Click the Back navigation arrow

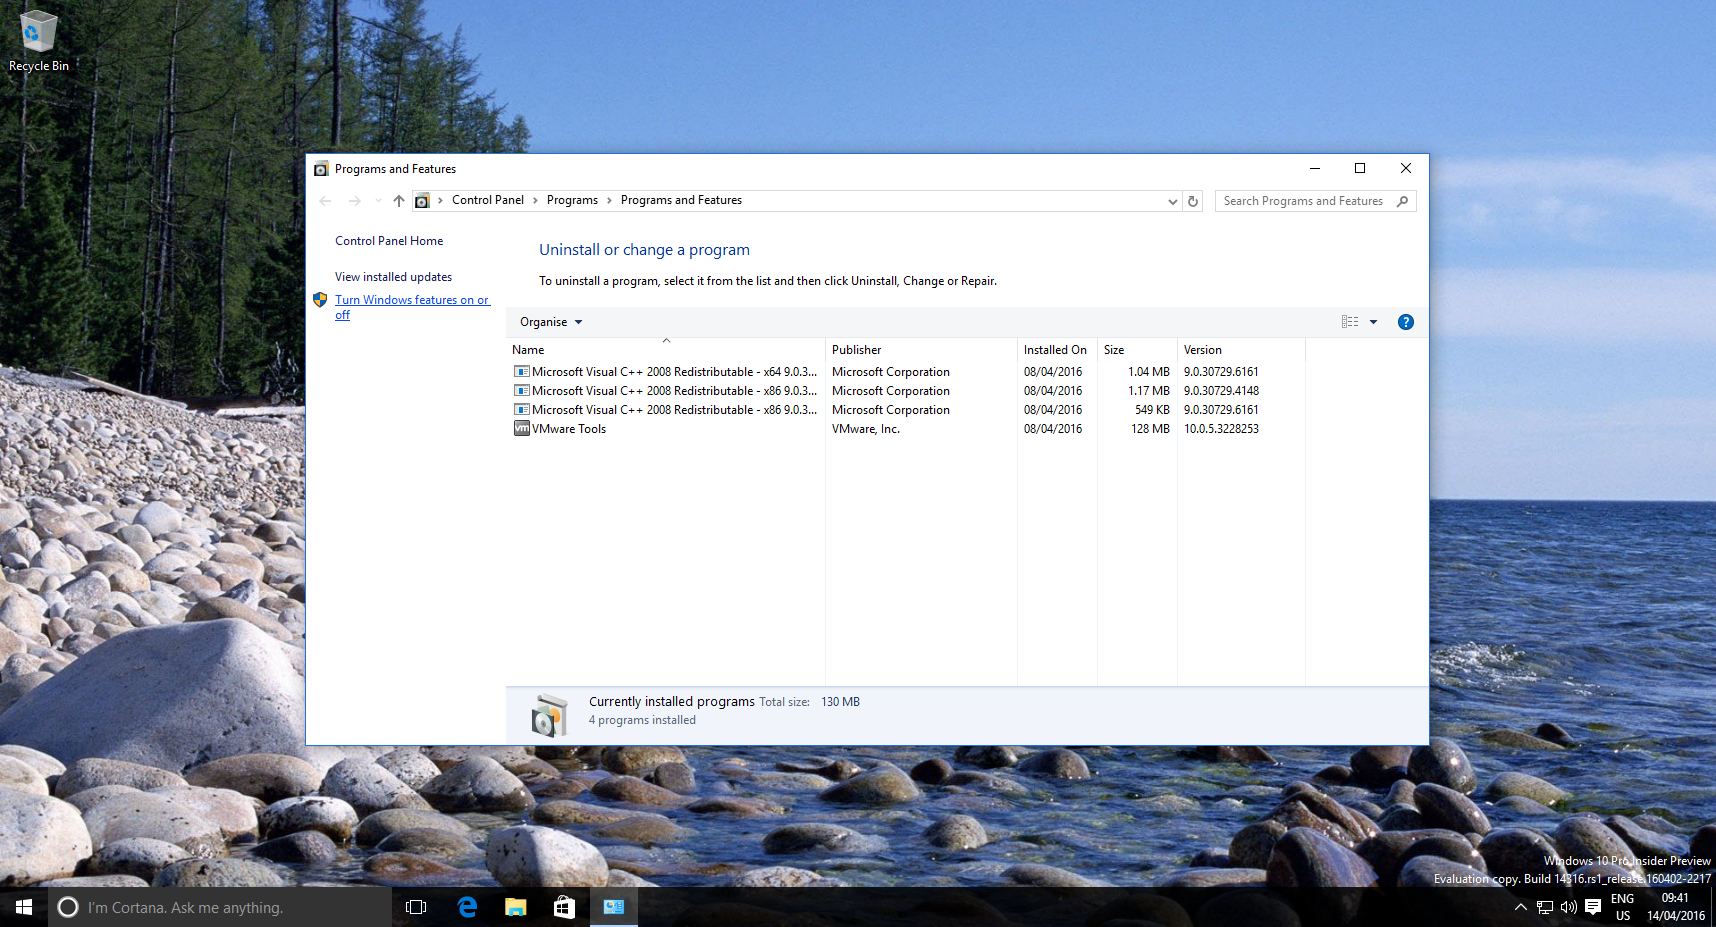(x=325, y=201)
